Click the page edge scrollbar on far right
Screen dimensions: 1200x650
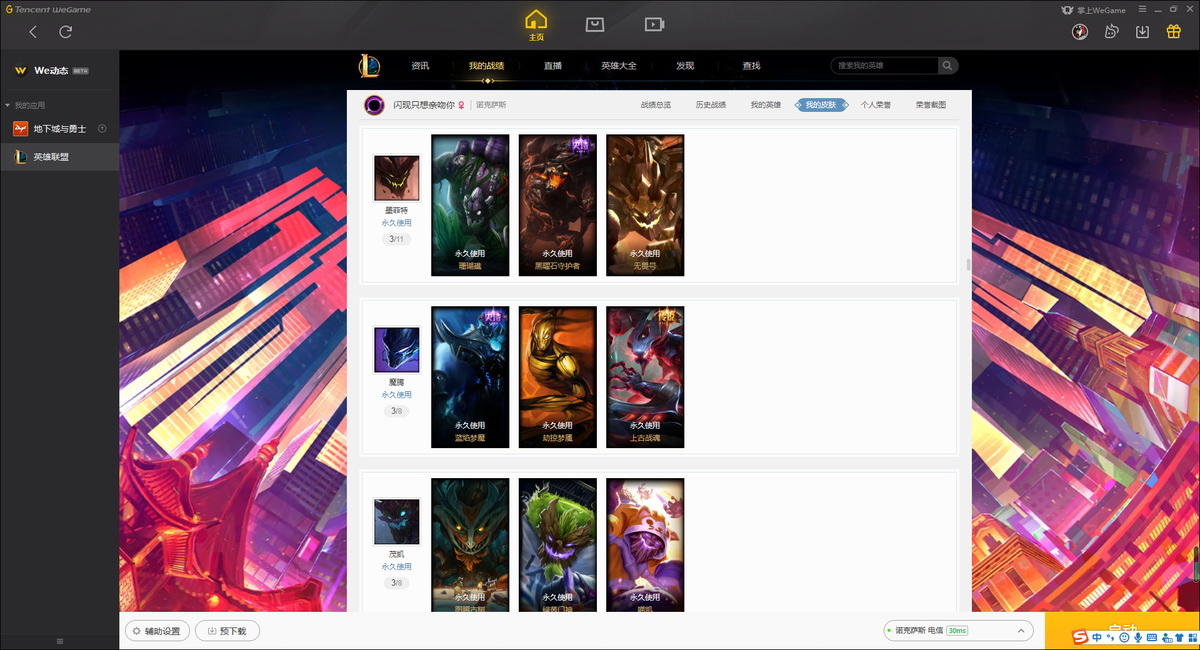click(x=1197, y=565)
